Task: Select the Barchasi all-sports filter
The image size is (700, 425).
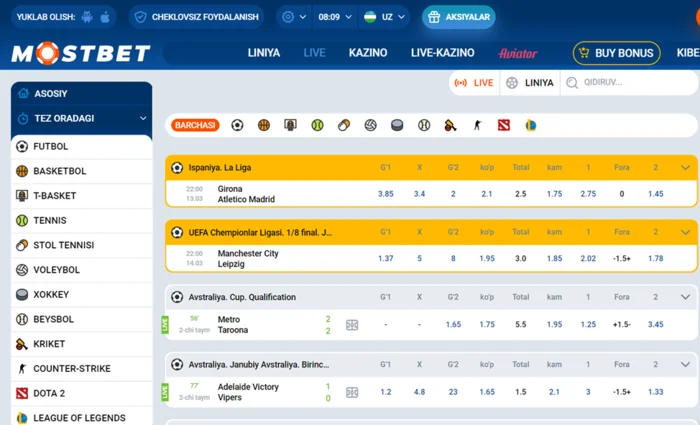Action: 195,125
